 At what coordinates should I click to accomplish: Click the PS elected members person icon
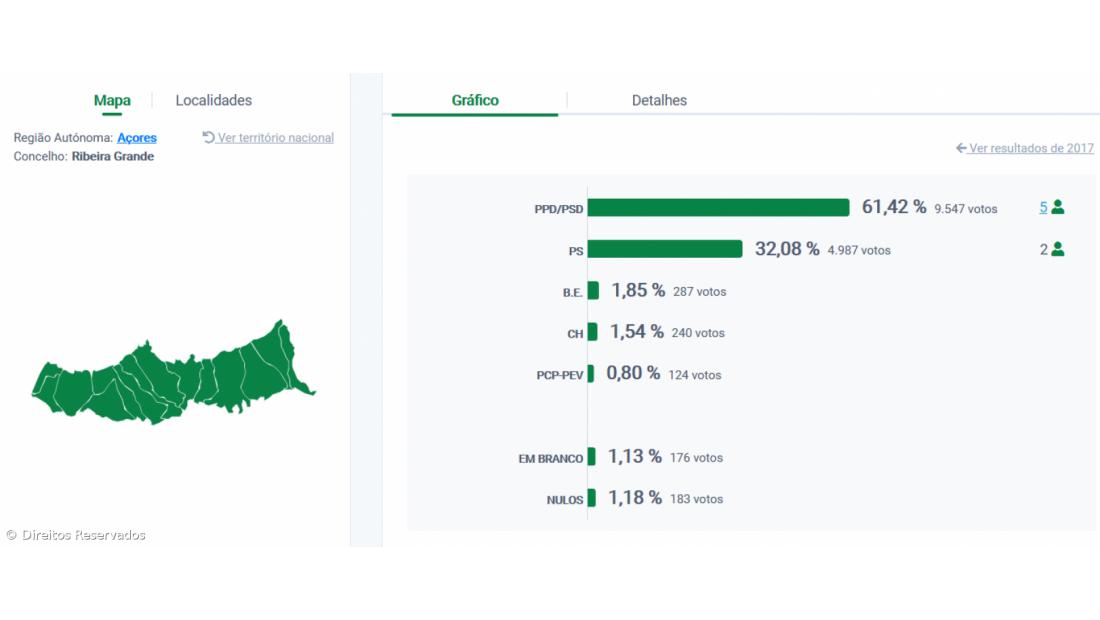click(1058, 250)
